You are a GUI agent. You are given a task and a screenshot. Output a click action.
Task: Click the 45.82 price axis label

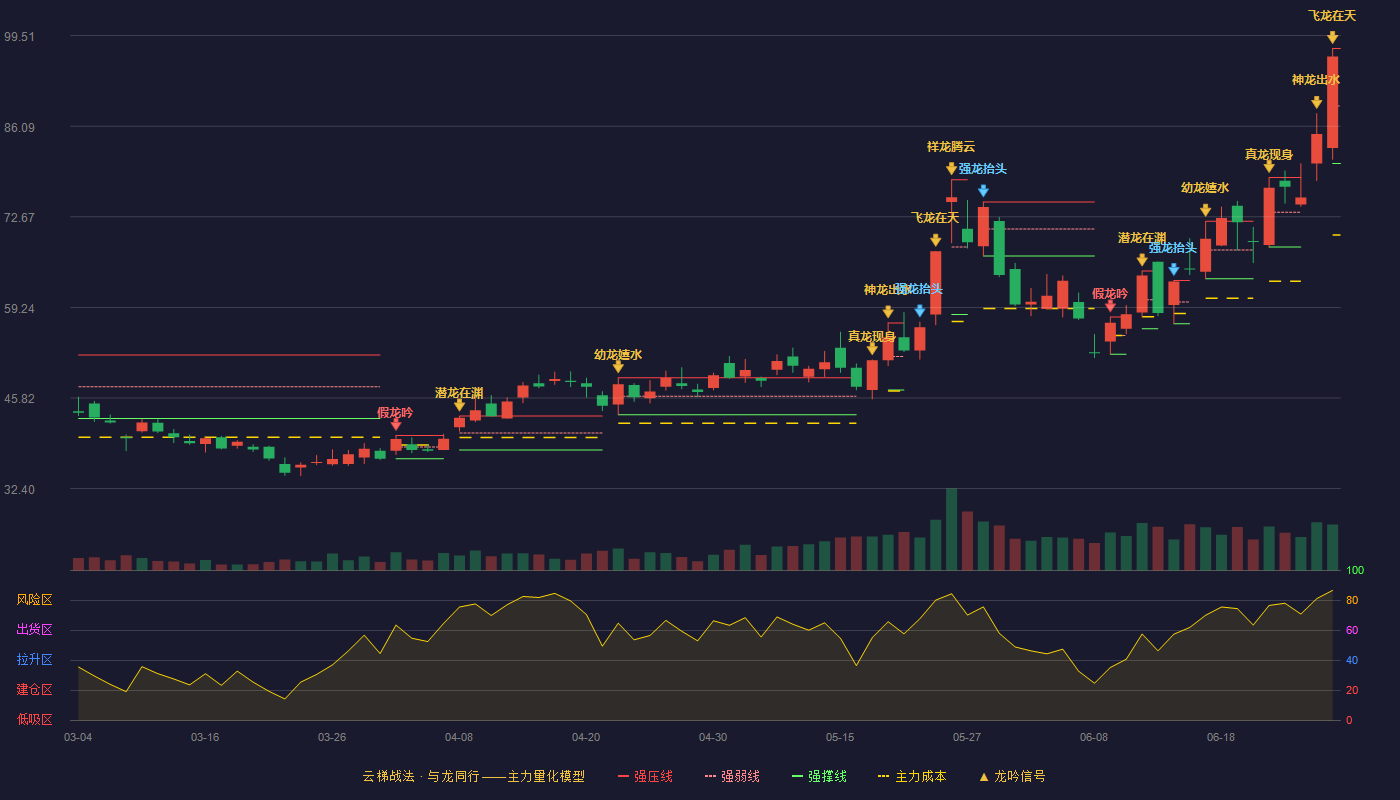(x=19, y=398)
